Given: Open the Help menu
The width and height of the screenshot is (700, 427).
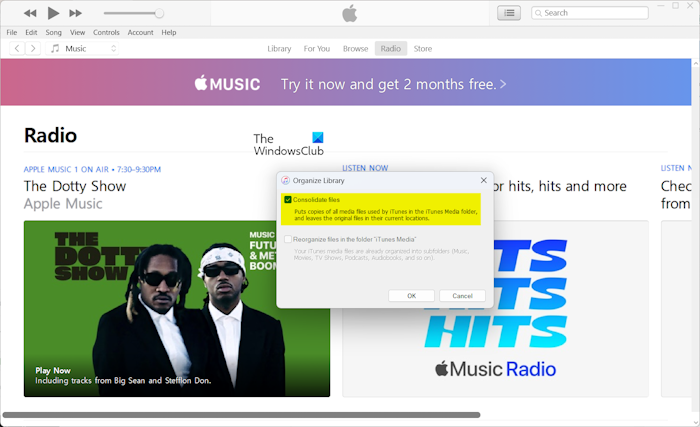Looking at the screenshot, I should (169, 32).
